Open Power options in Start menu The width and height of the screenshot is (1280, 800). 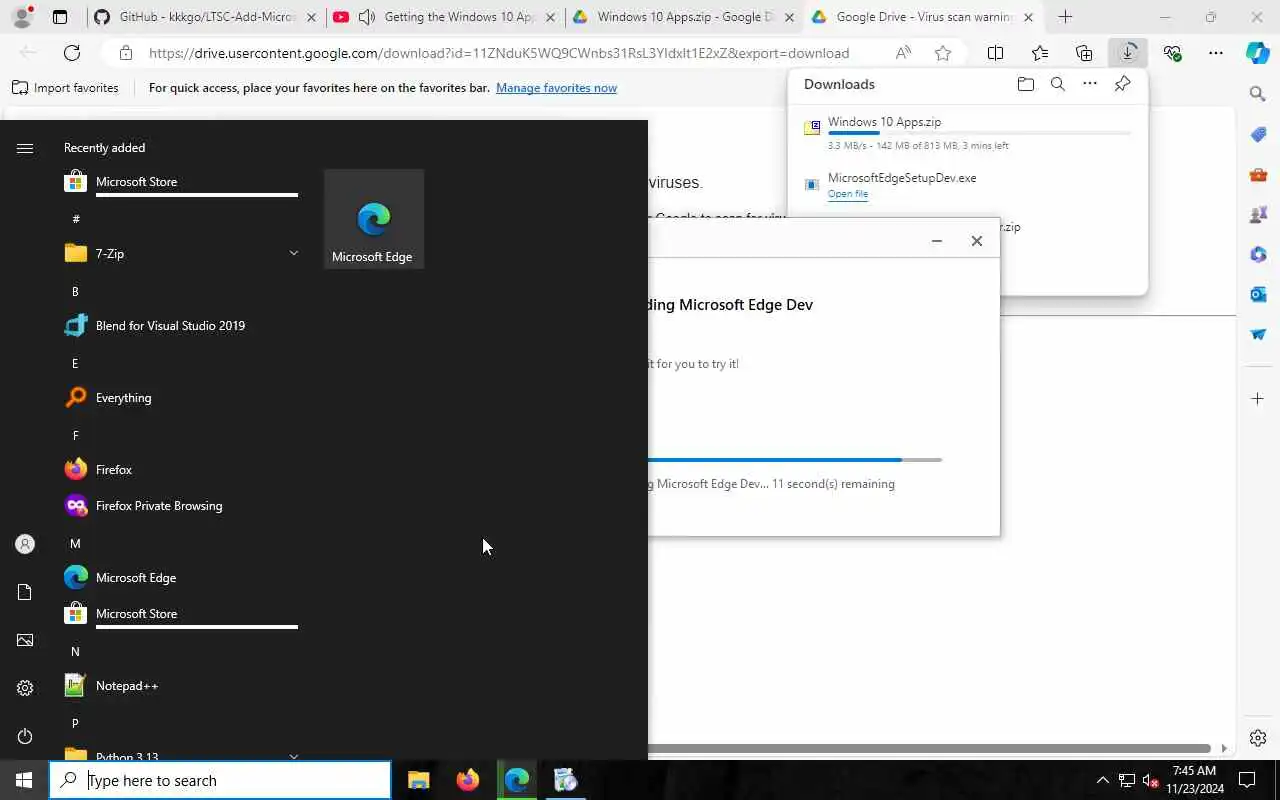[x=25, y=736]
